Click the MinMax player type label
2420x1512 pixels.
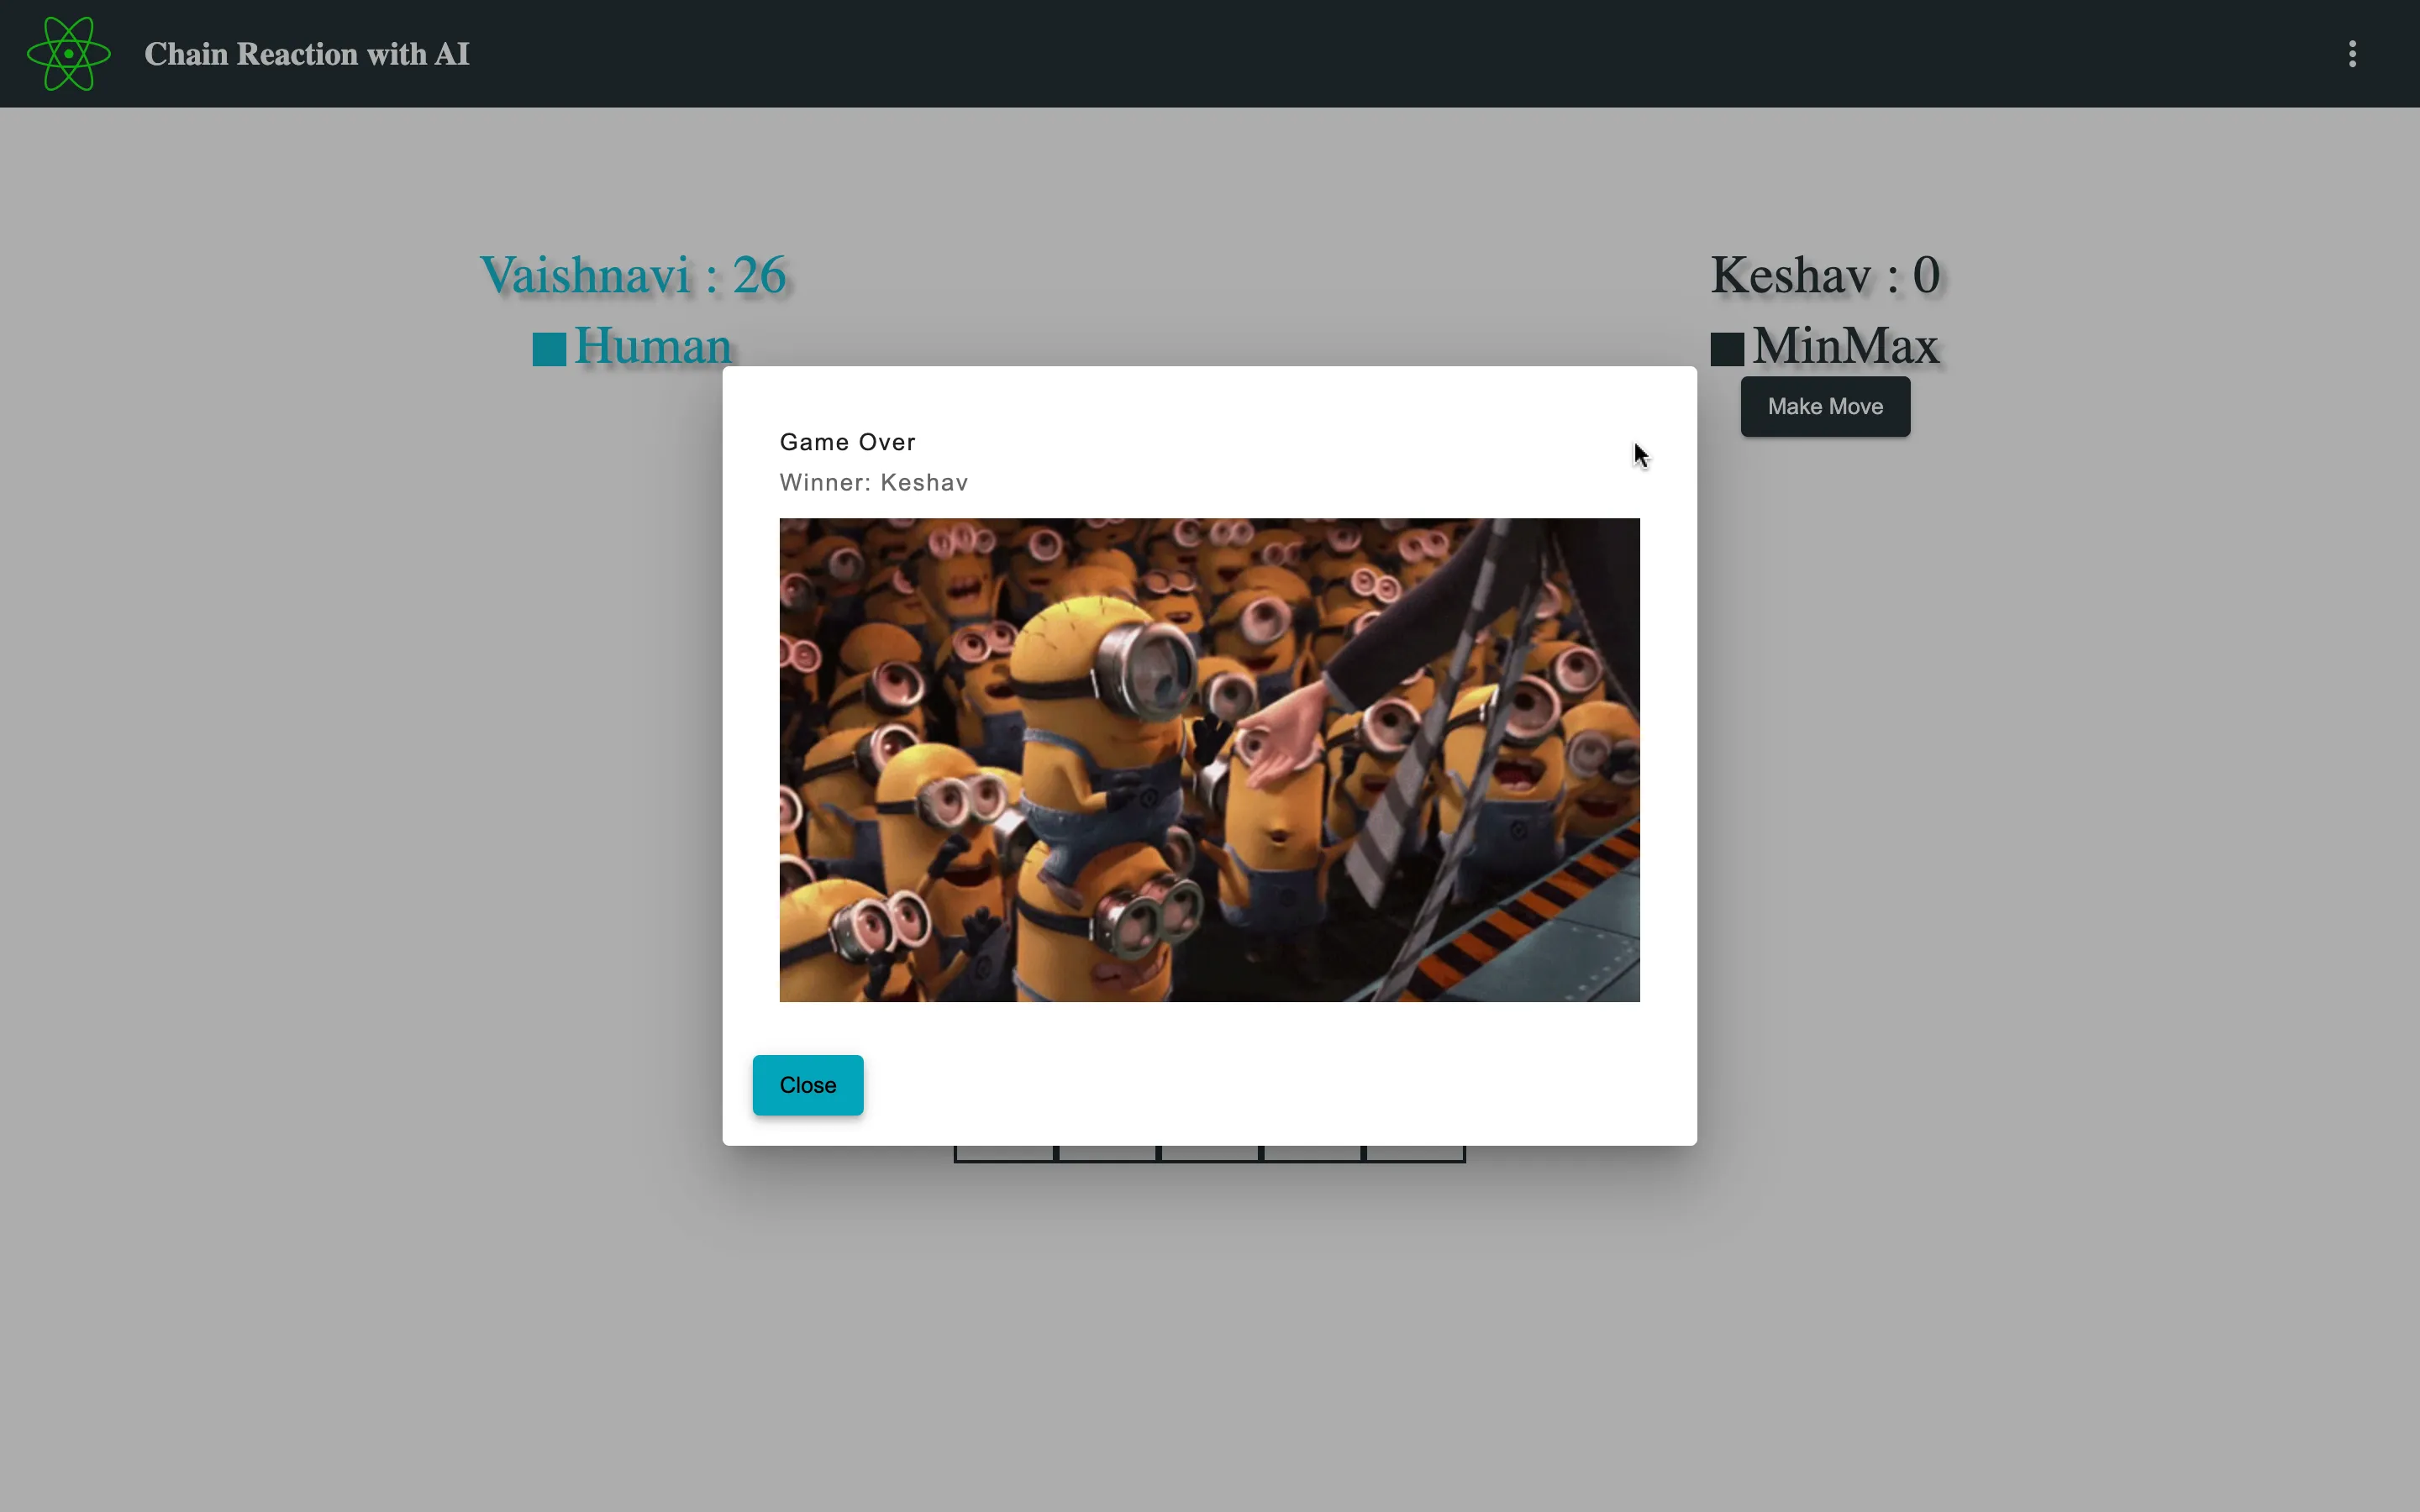click(x=1845, y=346)
